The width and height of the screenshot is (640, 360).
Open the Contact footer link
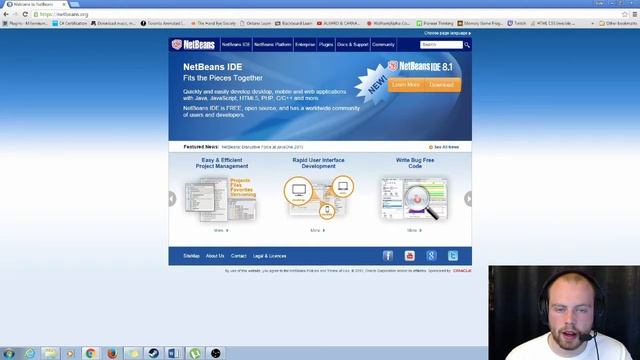click(238, 256)
